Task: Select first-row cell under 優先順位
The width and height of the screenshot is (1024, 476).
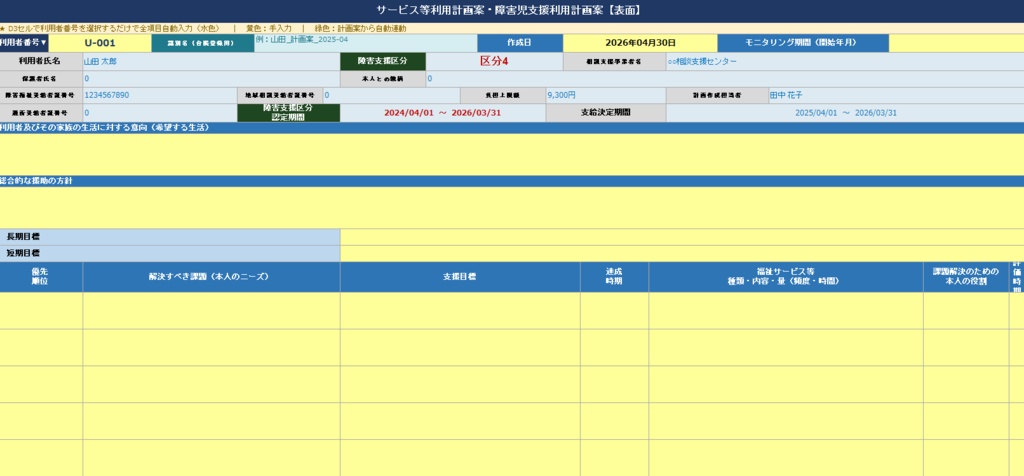Action: tap(41, 311)
